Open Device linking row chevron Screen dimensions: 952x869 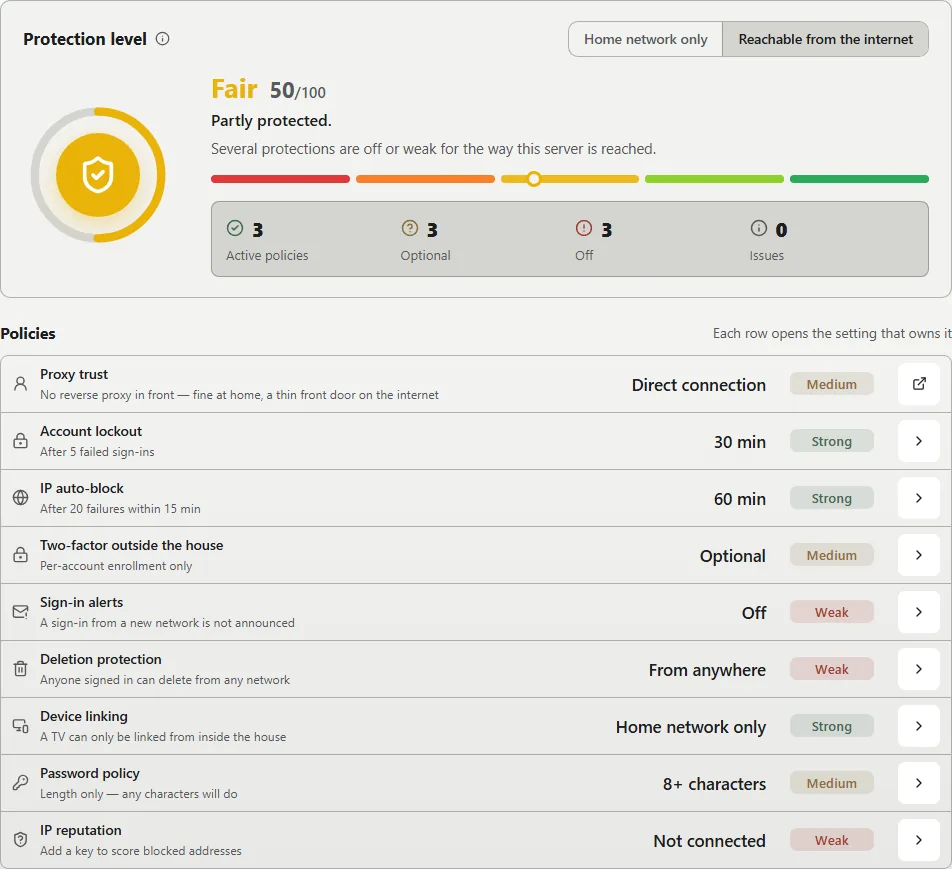[x=919, y=726]
